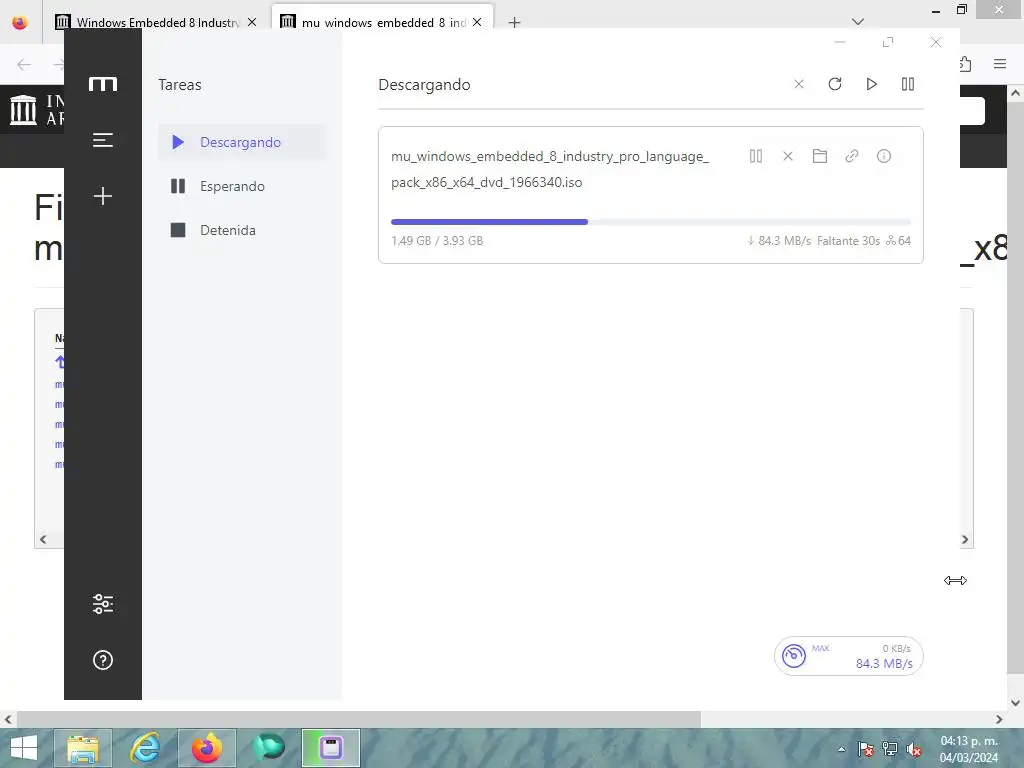Expand the Firefox list all tabs dropdown
This screenshot has width=1024, height=768.
[x=858, y=22]
